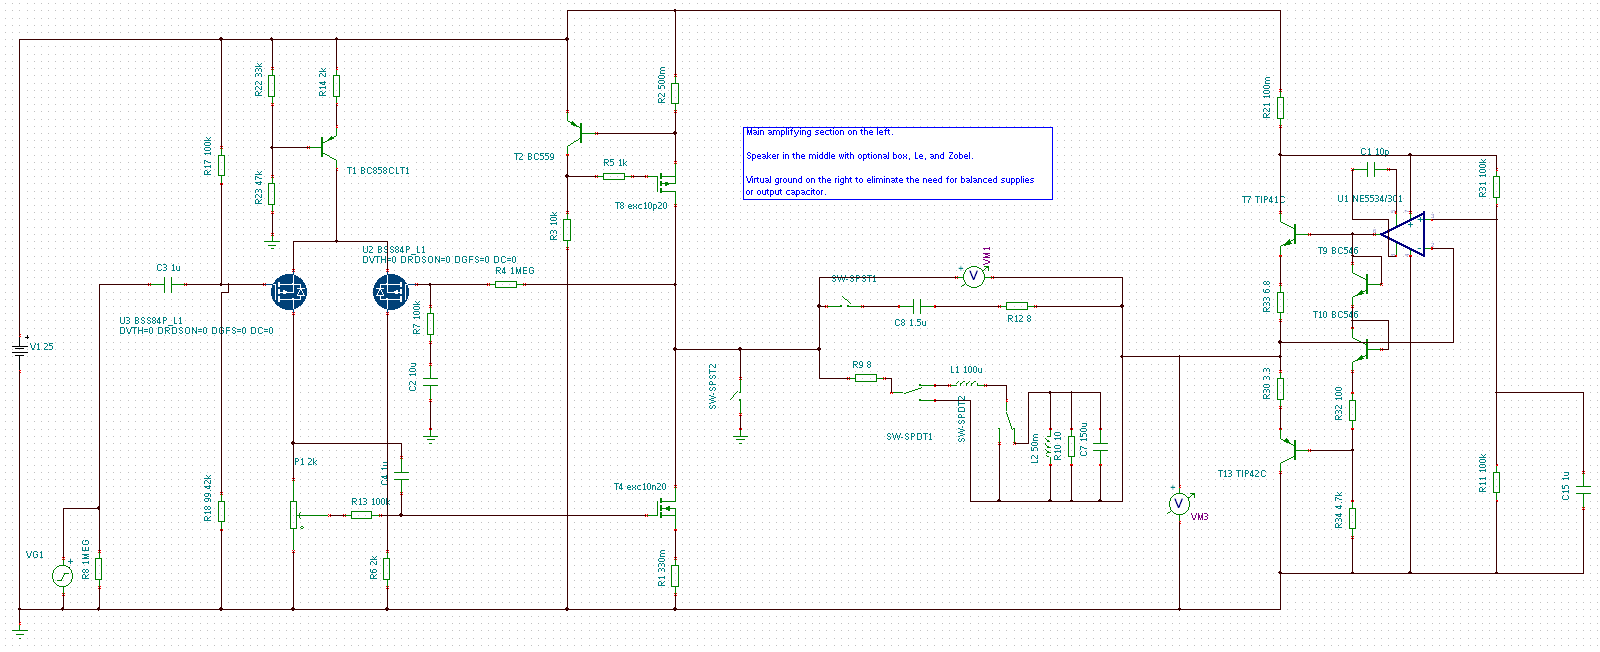Click the 'R32 100' label
This screenshot has width=1600, height=652.
1338,404
